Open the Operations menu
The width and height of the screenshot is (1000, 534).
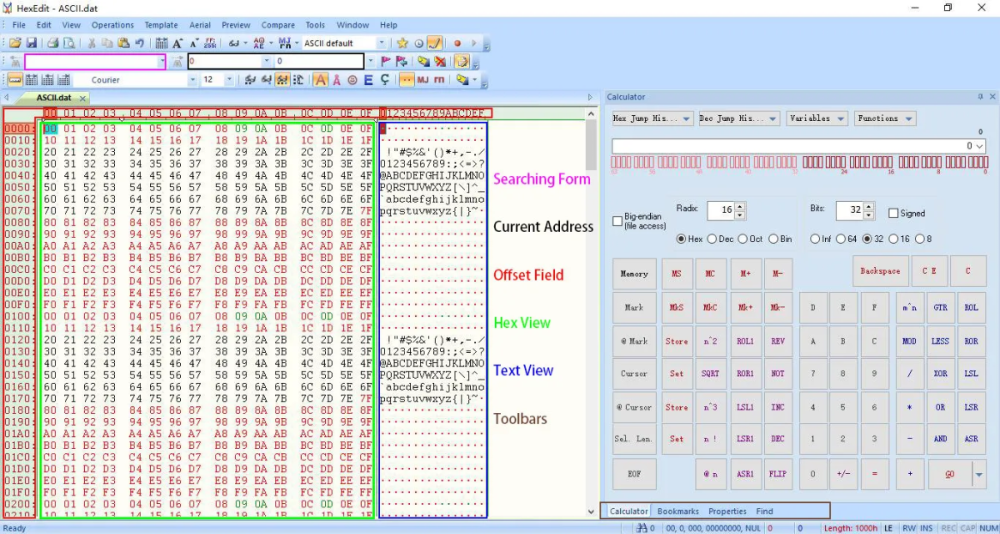tap(112, 25)
